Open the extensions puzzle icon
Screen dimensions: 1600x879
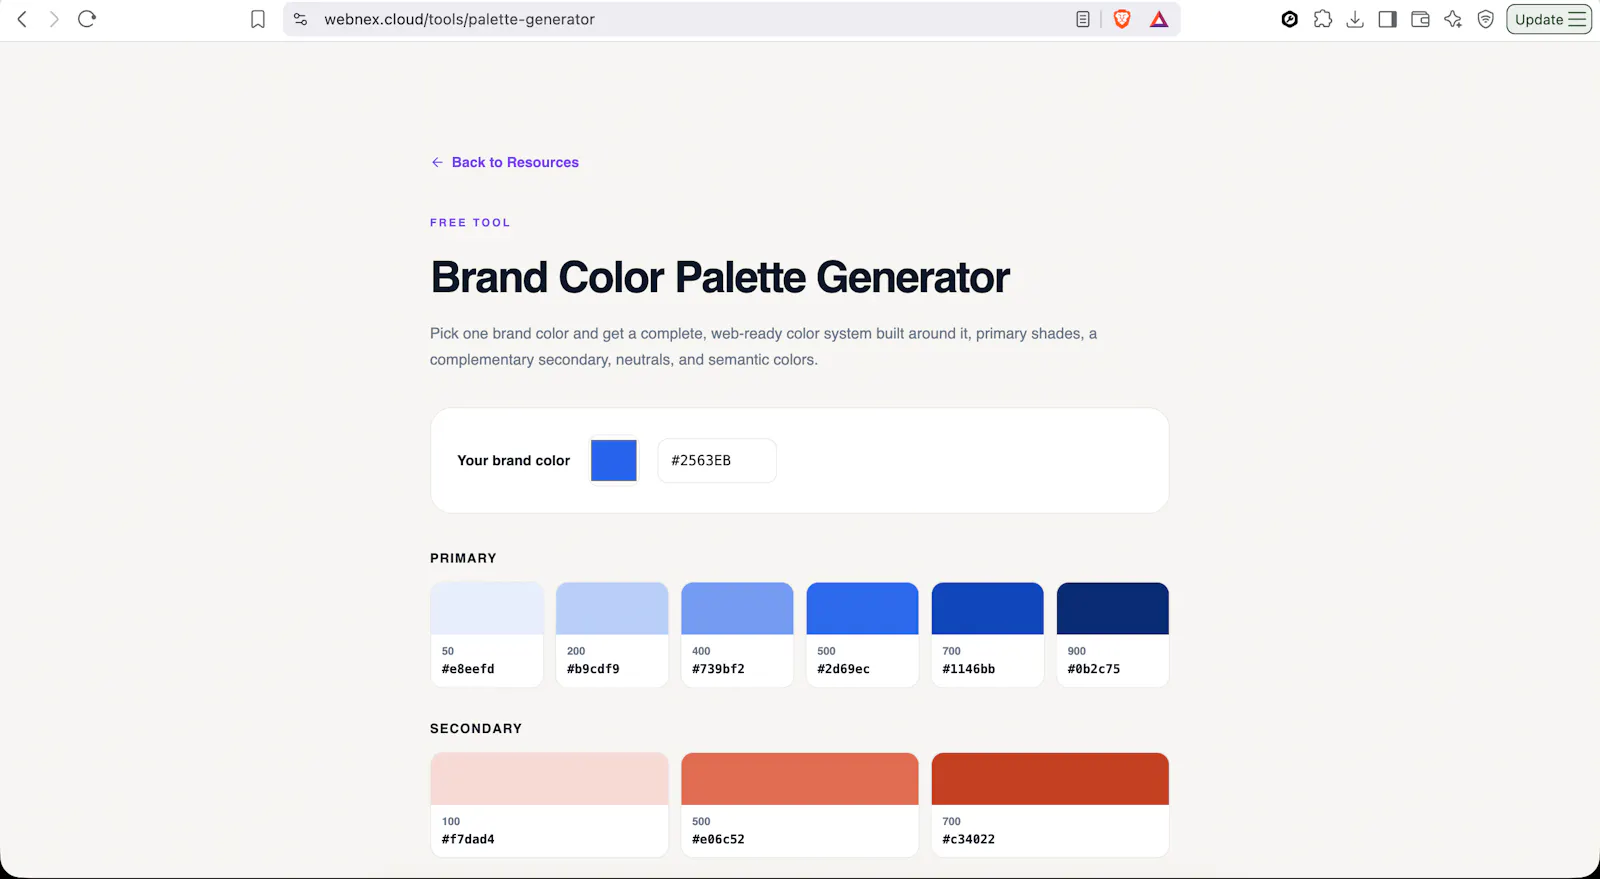(1323, 19)
